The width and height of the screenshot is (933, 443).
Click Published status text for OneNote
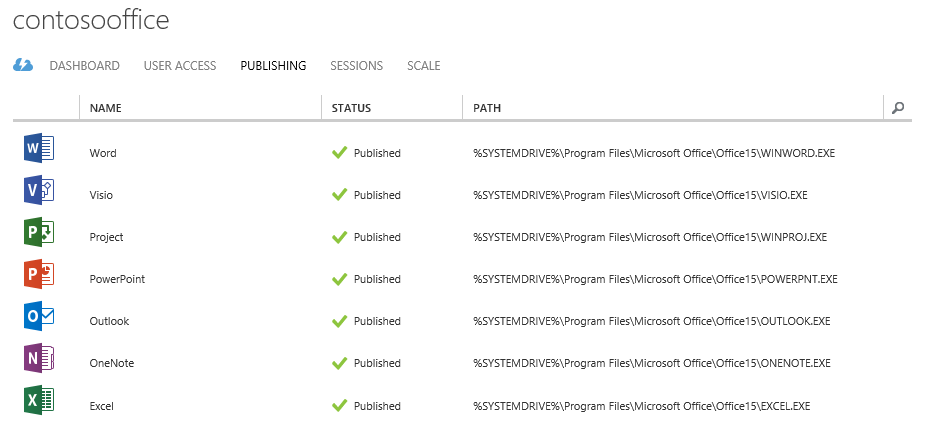(377, 363)
